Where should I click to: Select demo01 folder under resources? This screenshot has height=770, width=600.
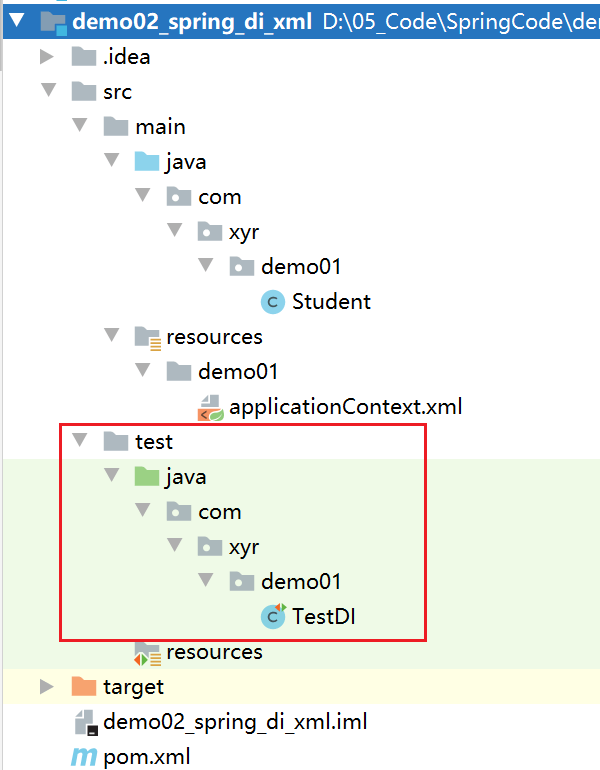click(x=238, y=372)
